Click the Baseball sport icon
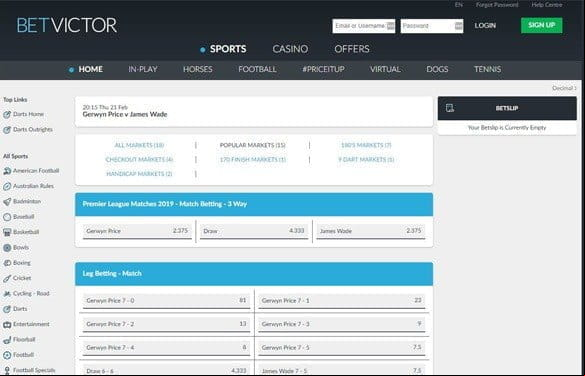Viewport: 585px width, 376px height. coord(7,217)
